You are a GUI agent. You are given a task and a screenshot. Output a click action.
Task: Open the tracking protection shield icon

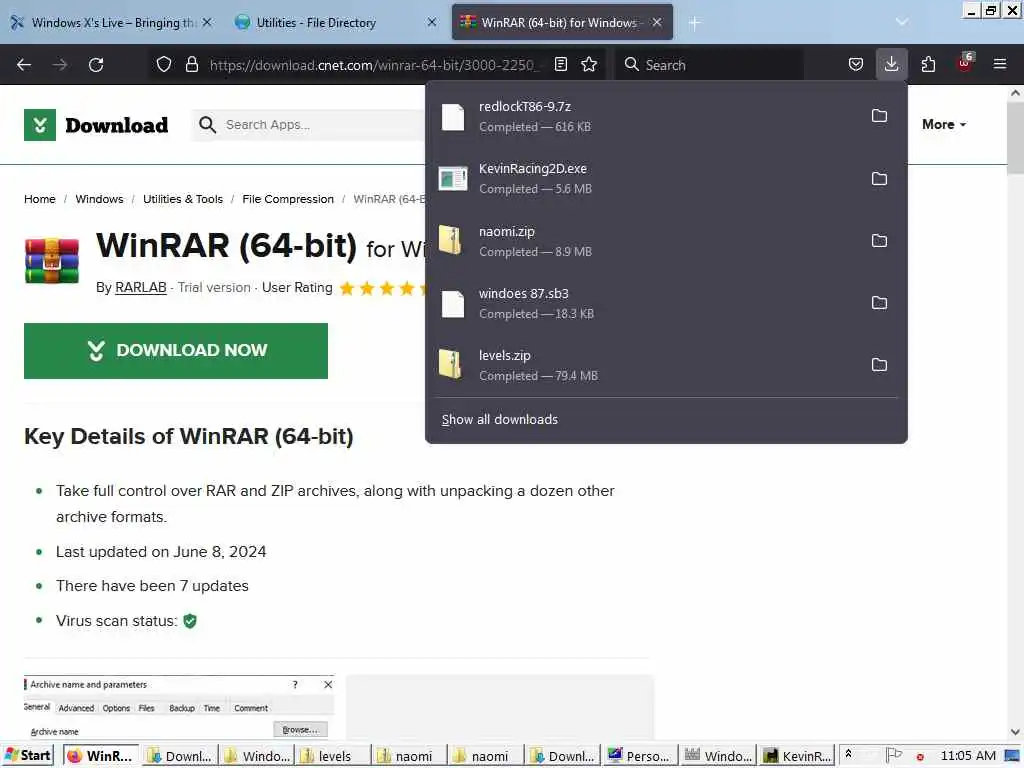[x=164, y=65]
